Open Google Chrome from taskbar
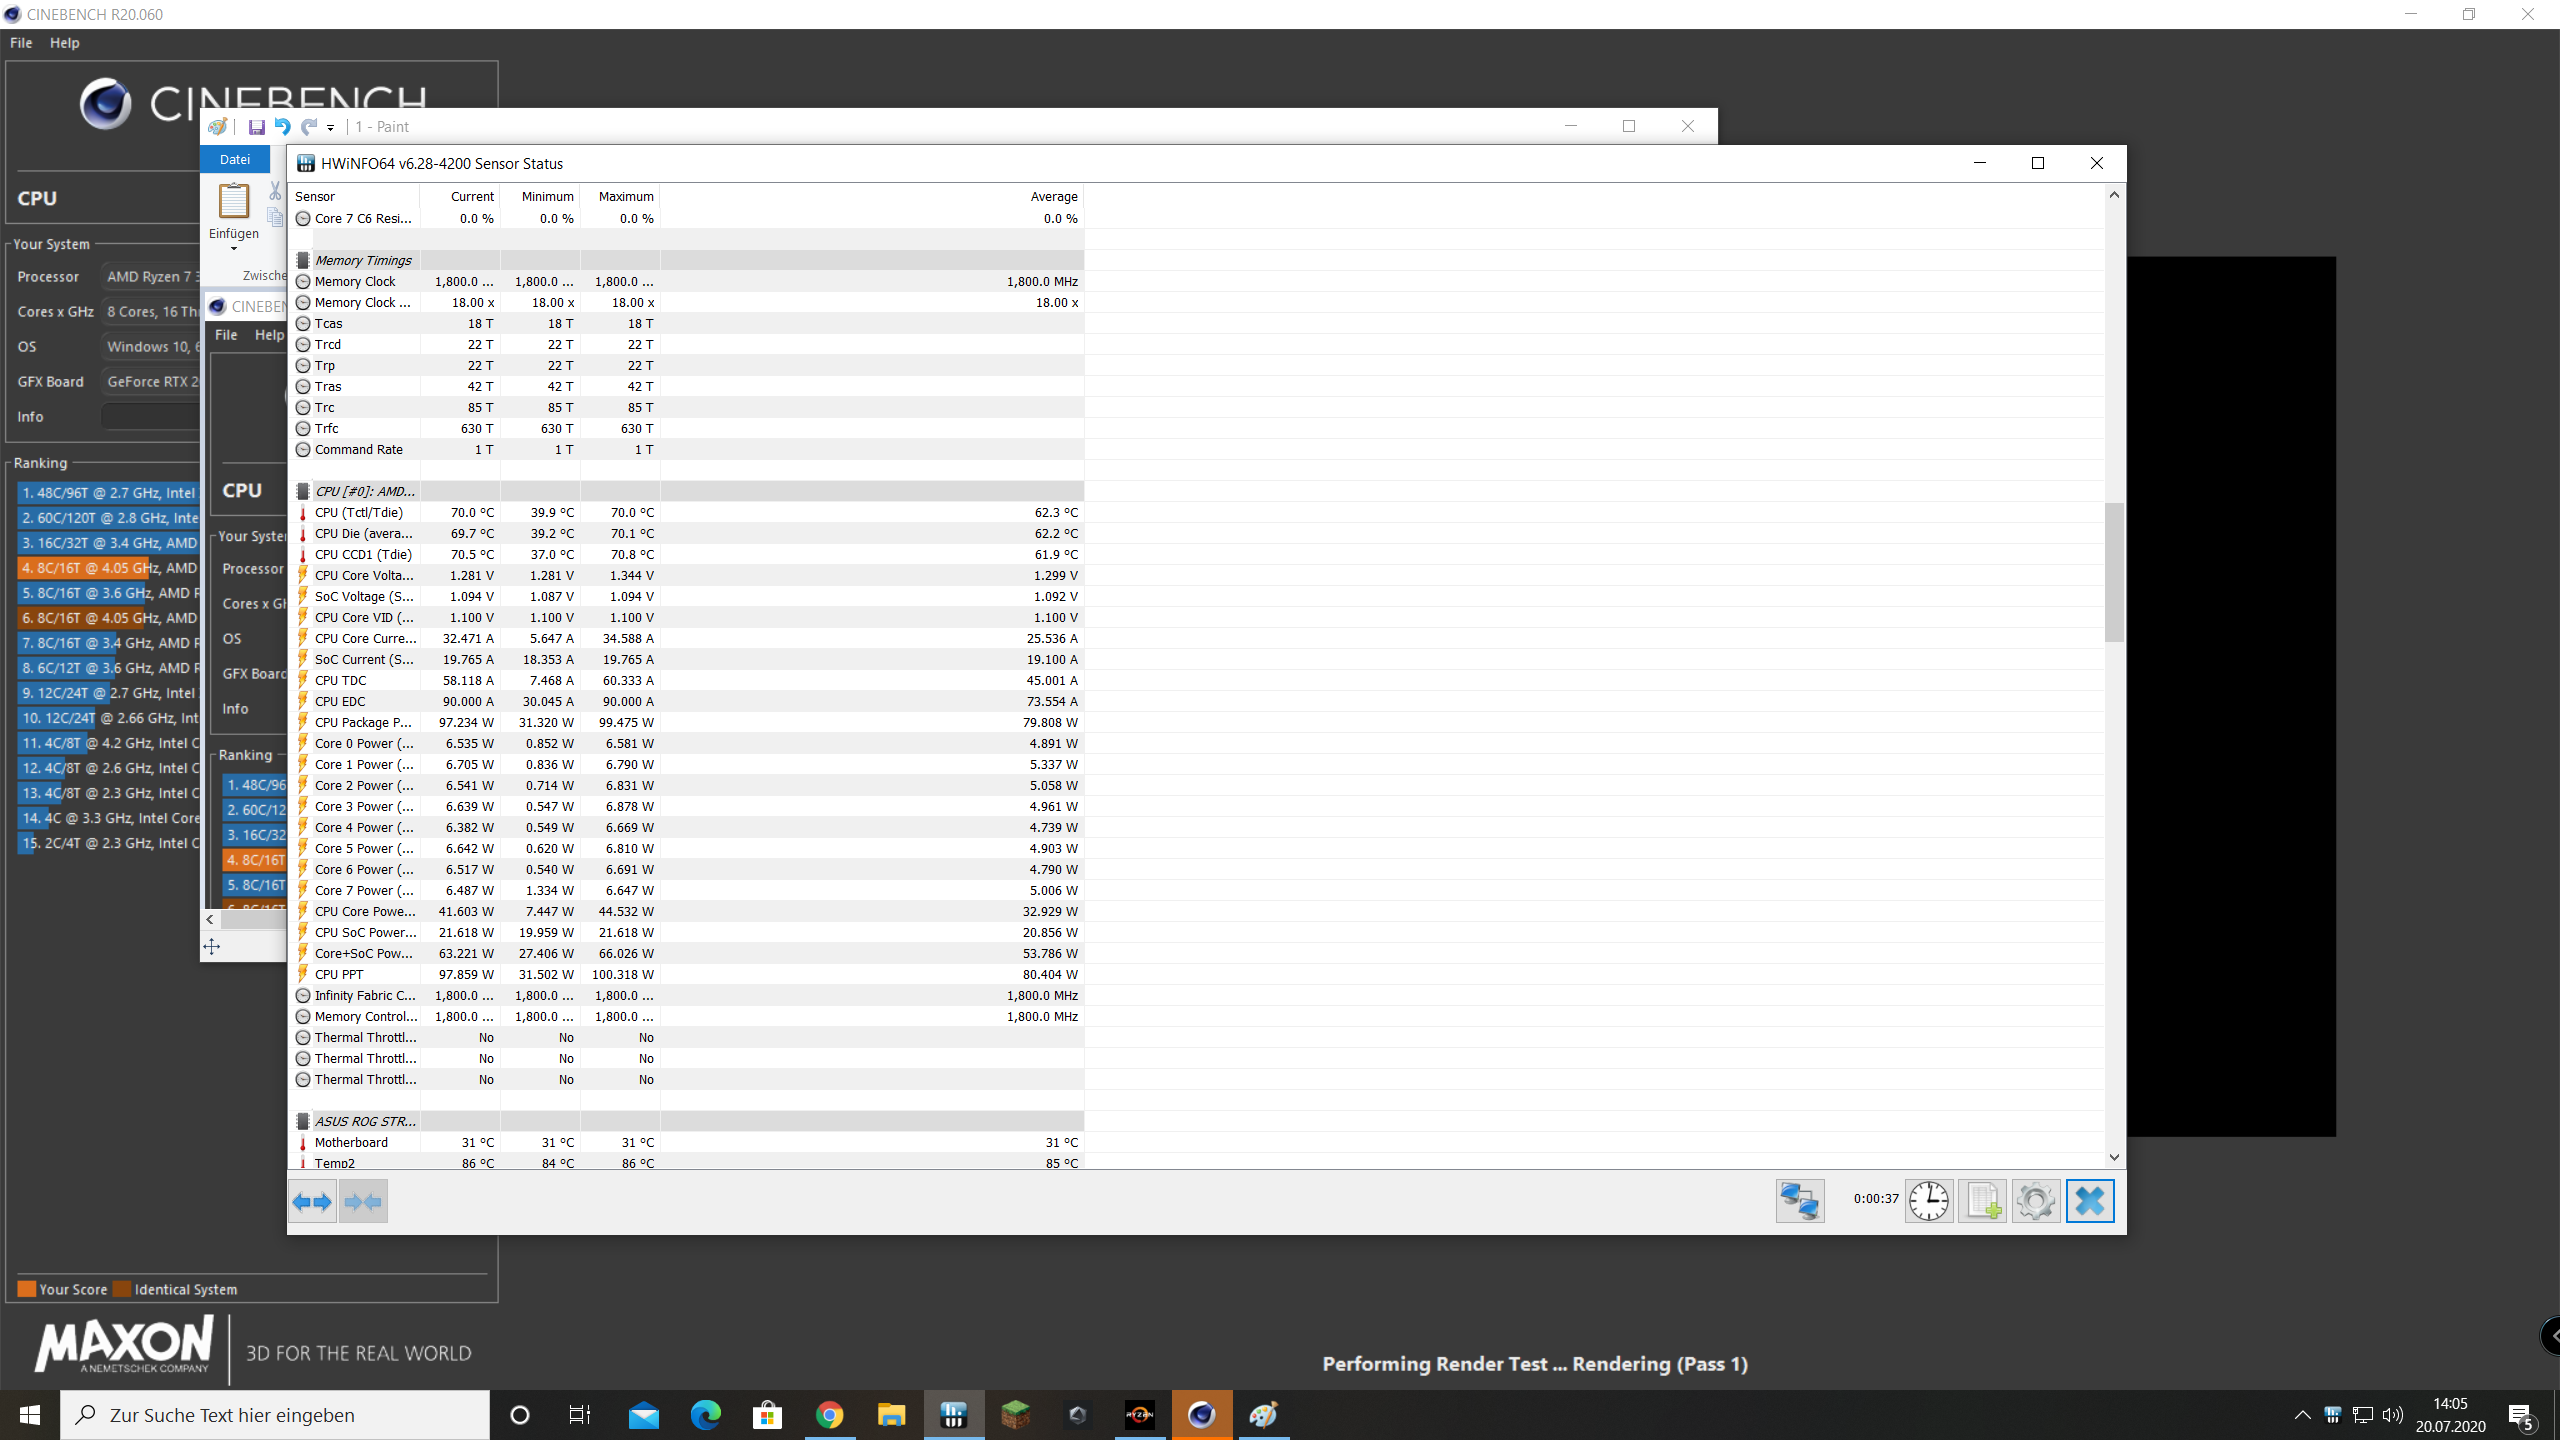The image size is (2560, 1440). (x=829, y=1415)
